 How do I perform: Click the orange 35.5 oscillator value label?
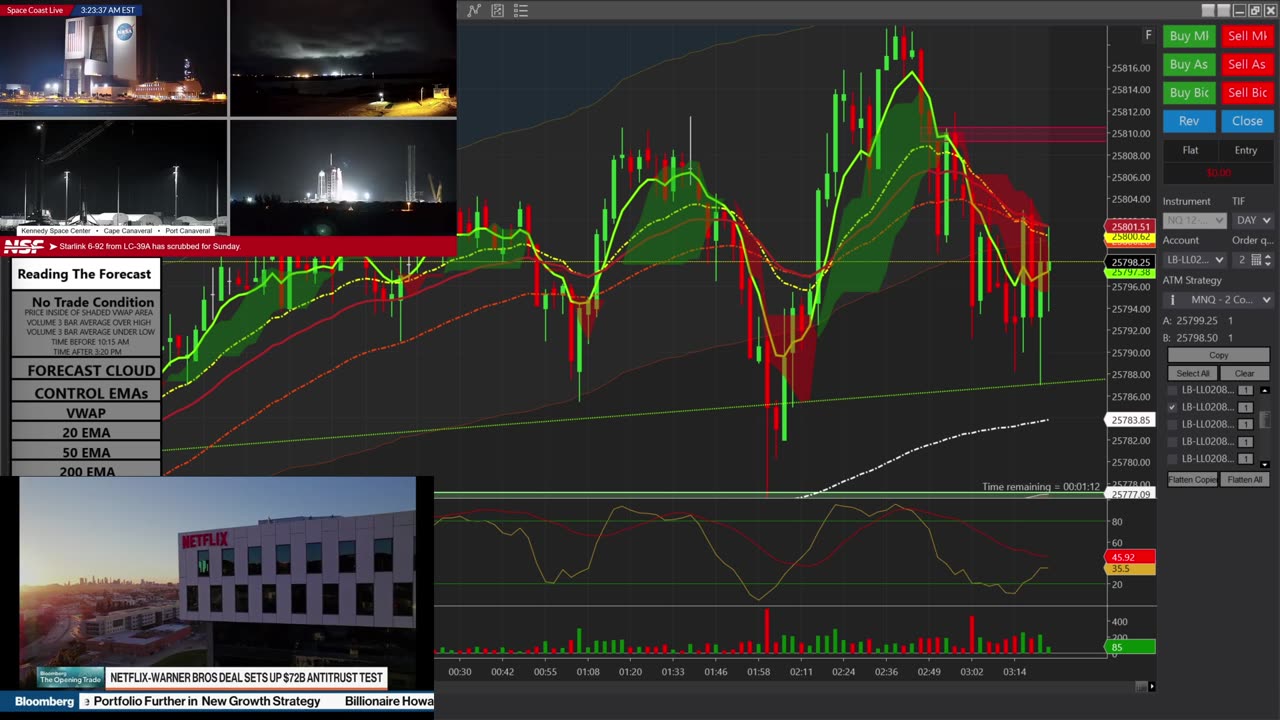pos(1130,569)
